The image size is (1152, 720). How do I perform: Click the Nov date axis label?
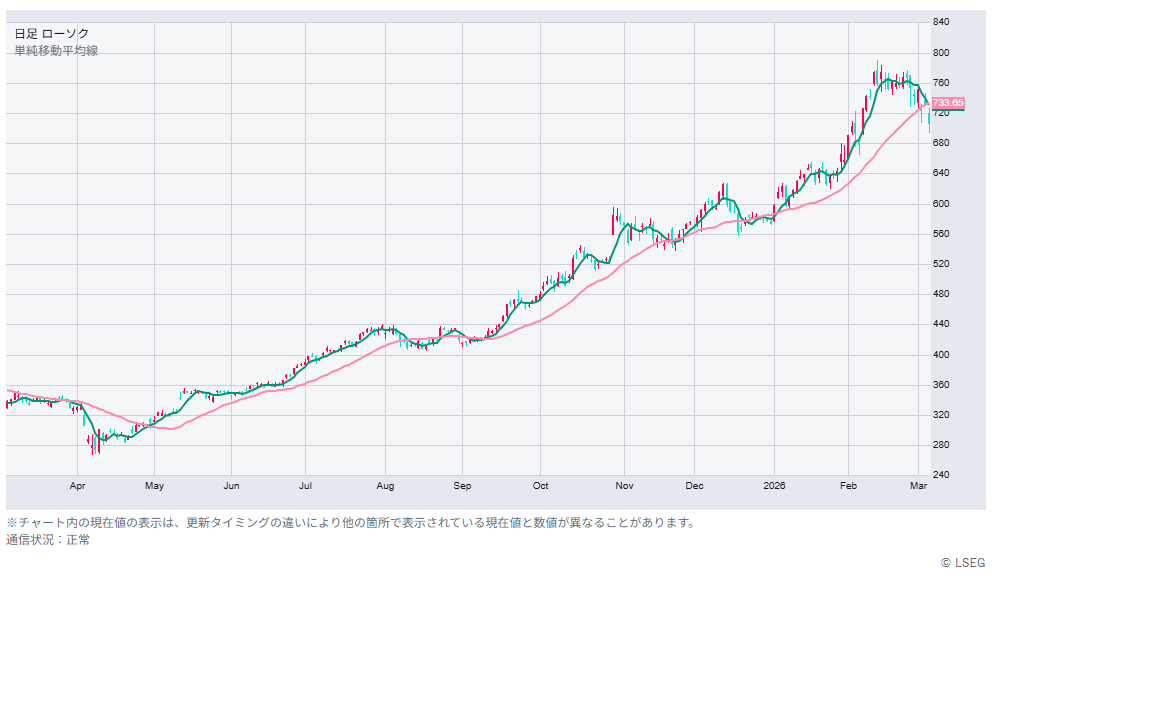point(624,486)
